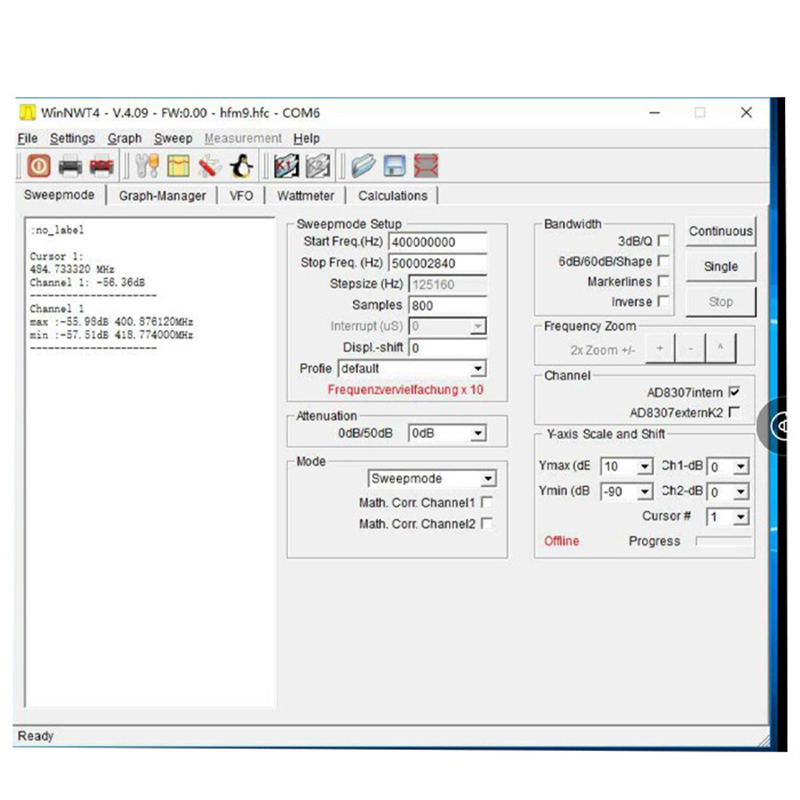
Task: Expand the Profile dropdown set to default
Action: click(x=478, y=369)
